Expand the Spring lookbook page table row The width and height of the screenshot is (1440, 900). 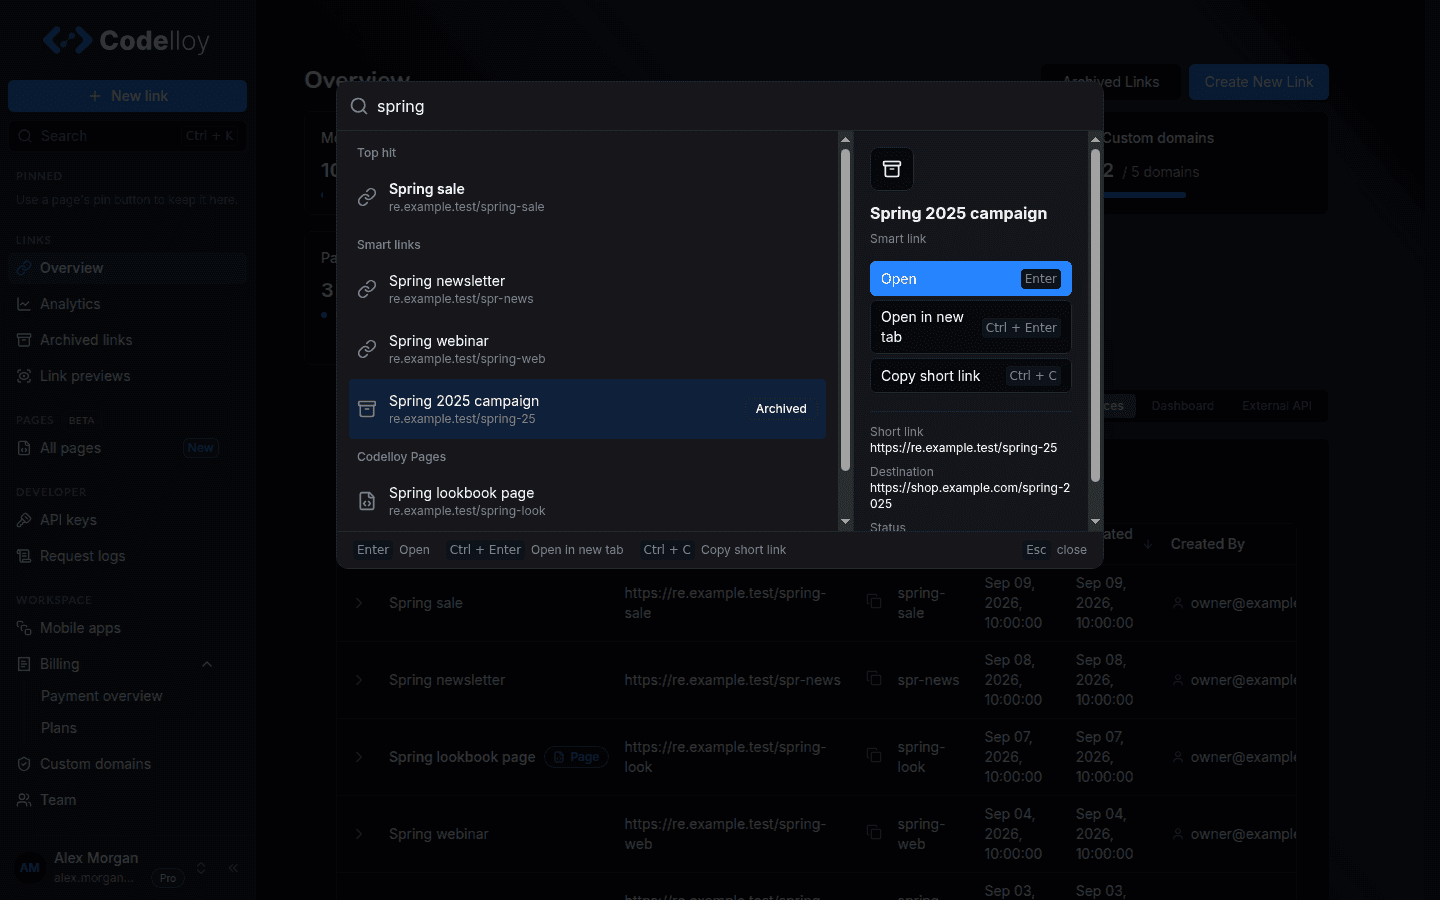[359, 757]
